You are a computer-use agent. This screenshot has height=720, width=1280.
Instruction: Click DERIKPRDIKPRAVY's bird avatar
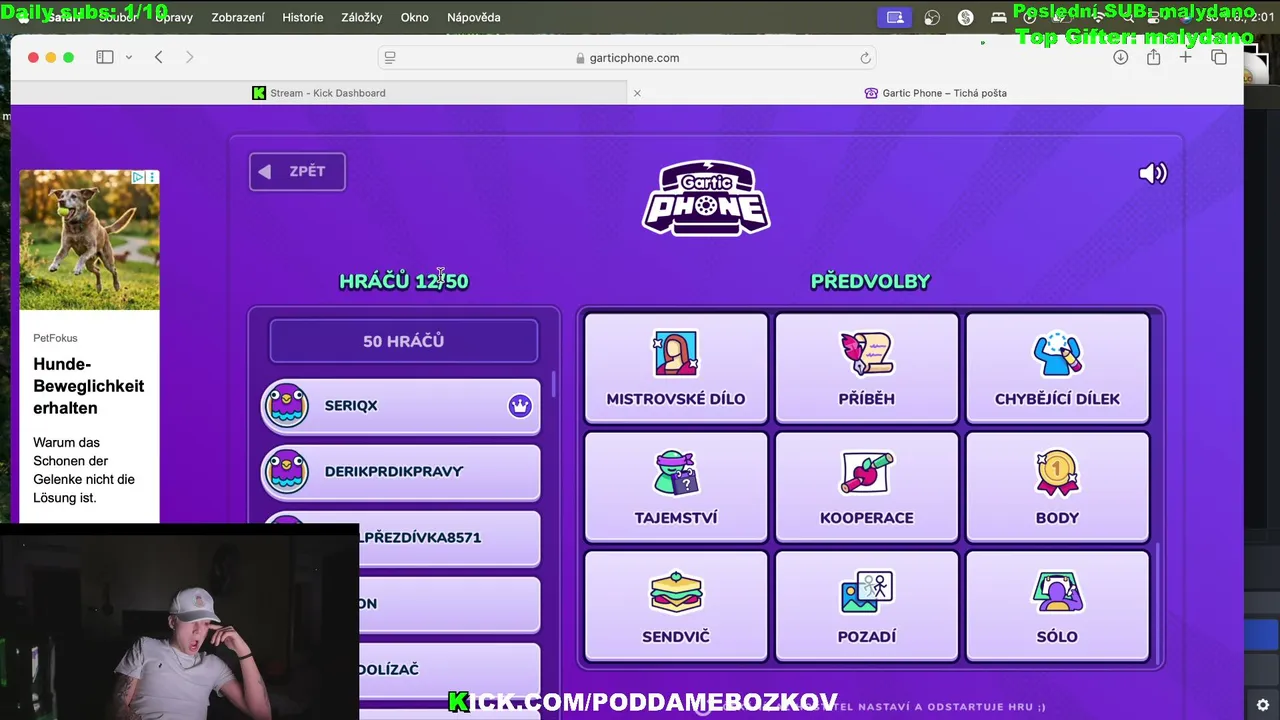click(x=287, y=471)
